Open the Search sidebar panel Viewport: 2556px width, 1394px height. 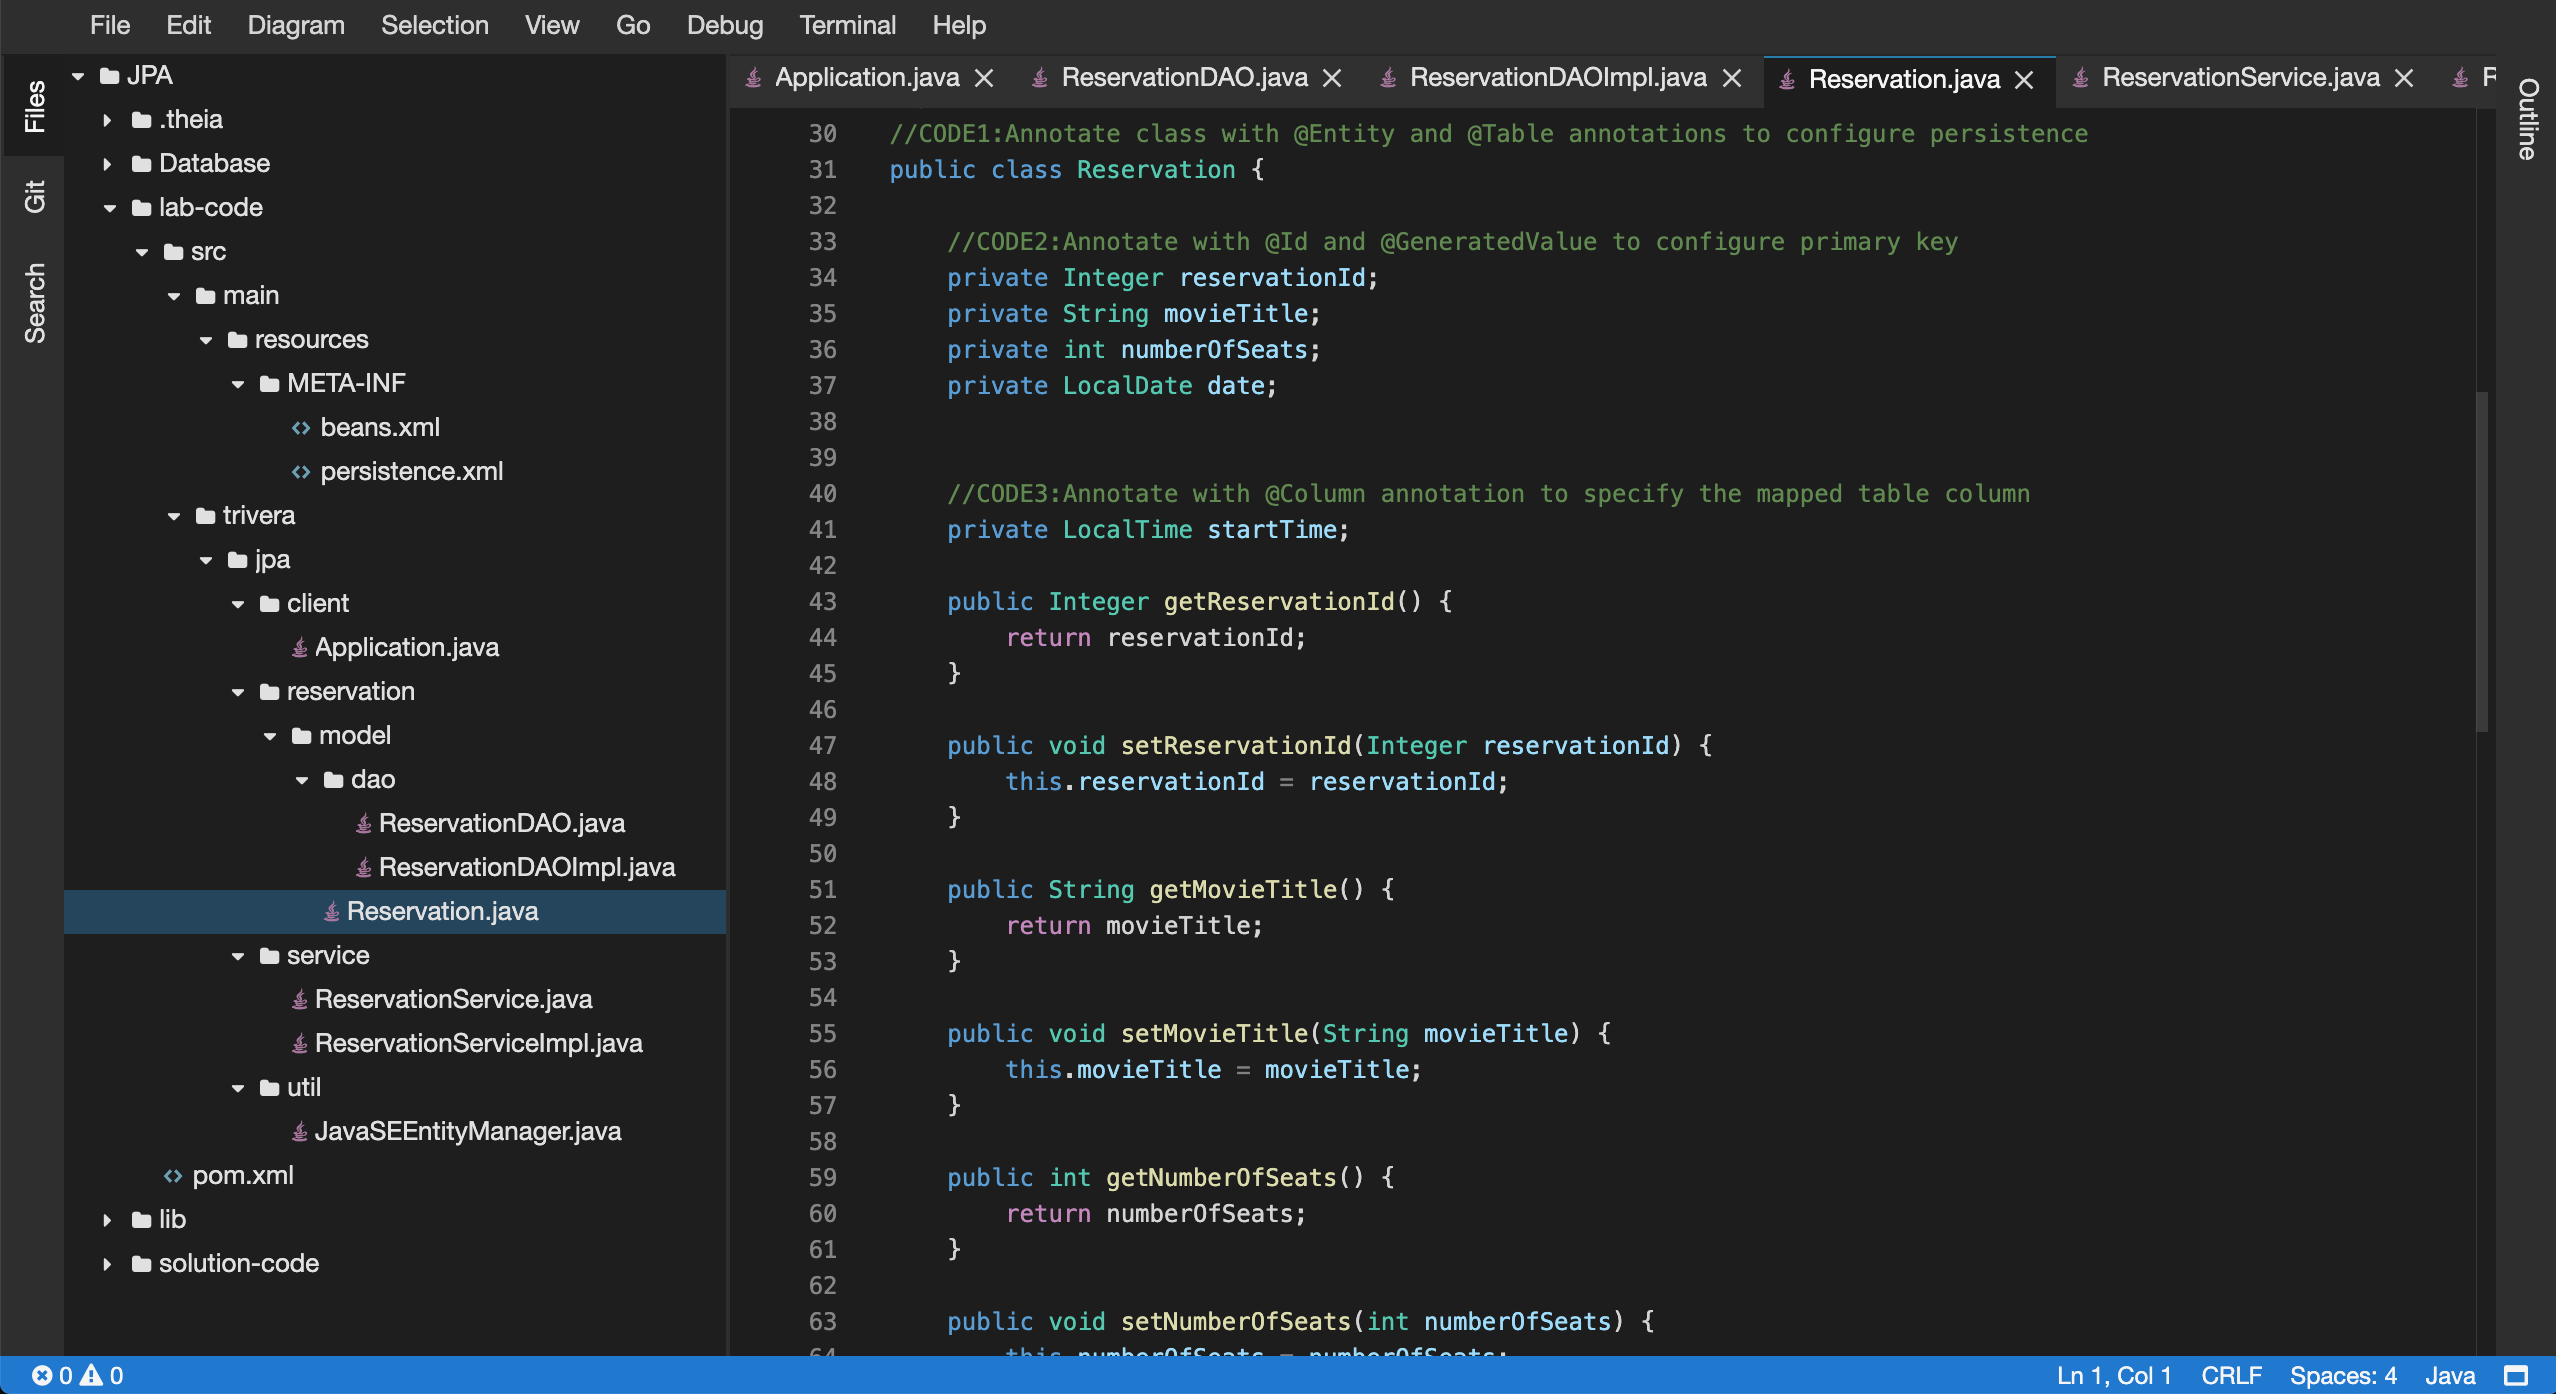pos(34,303)
